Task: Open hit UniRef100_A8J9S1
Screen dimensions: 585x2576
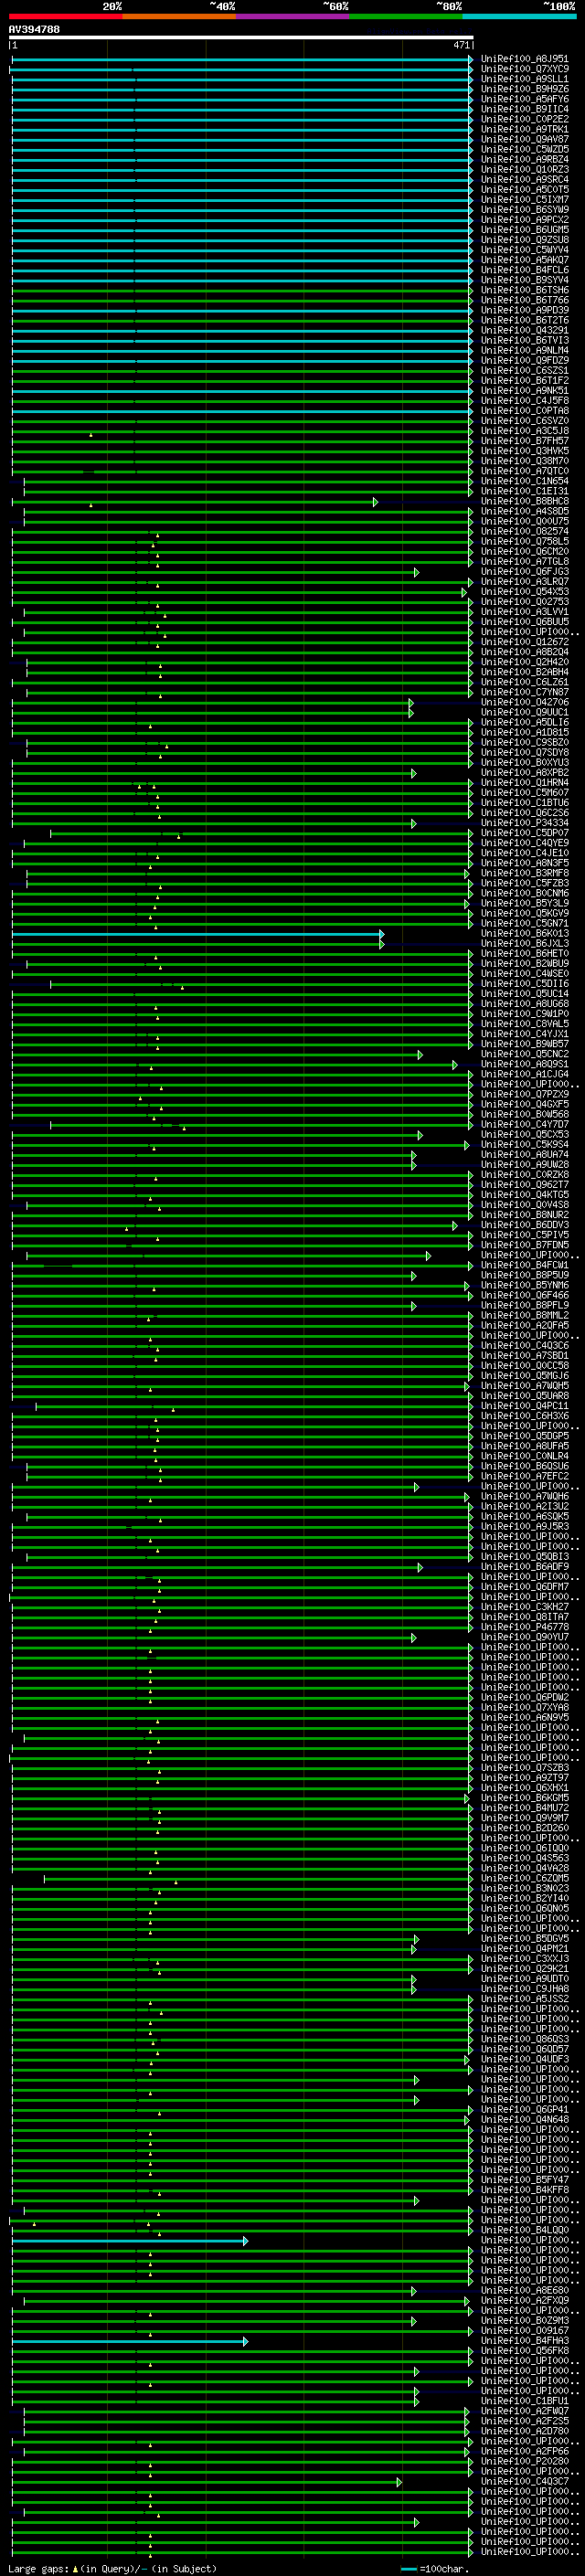Action: [x=525, y=59]
